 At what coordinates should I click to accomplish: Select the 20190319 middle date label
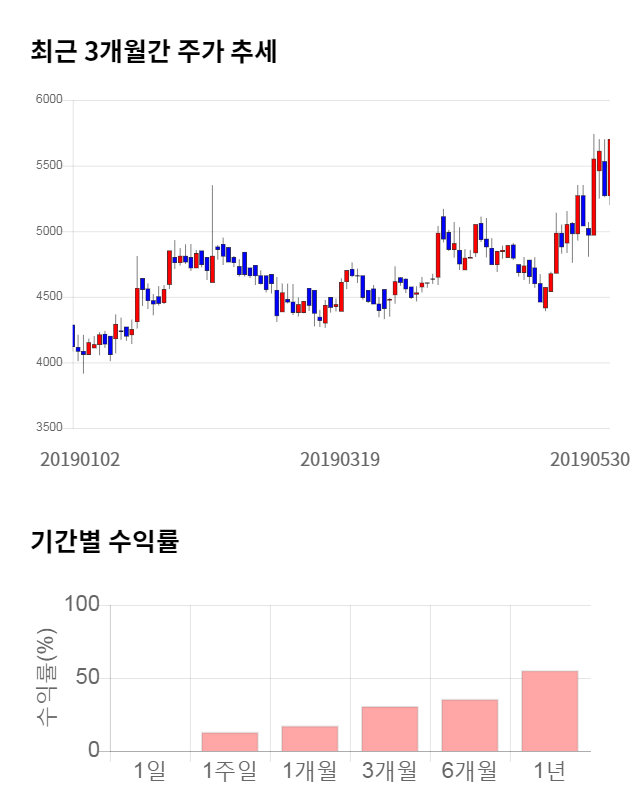340,459
